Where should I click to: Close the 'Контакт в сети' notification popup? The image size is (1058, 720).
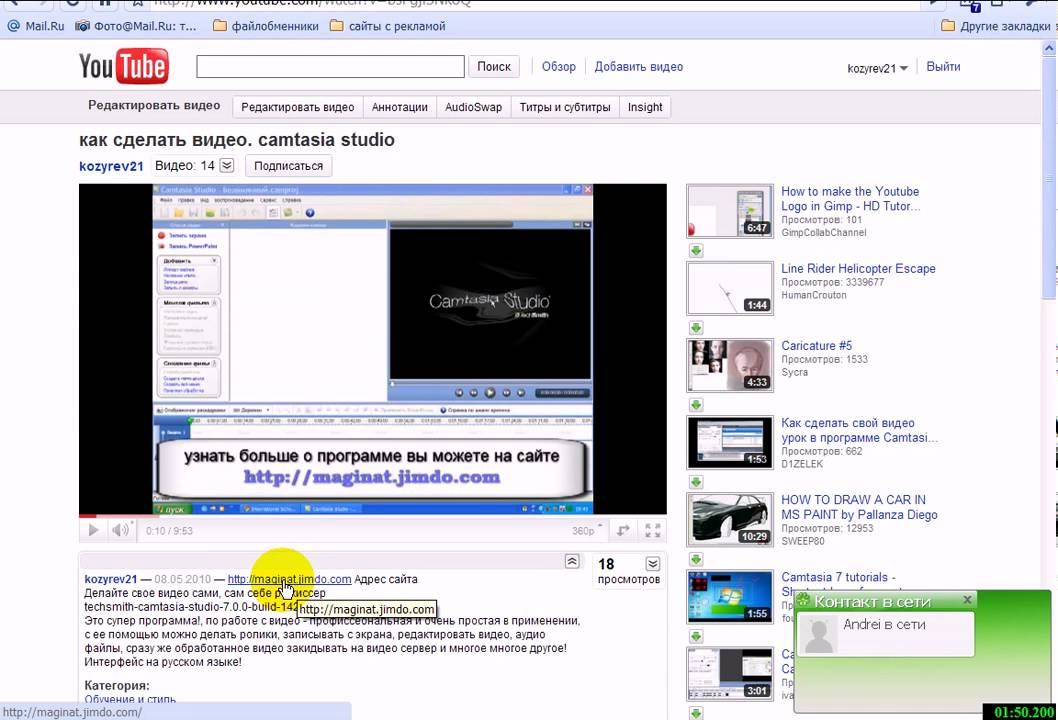[x=967, y=600]
